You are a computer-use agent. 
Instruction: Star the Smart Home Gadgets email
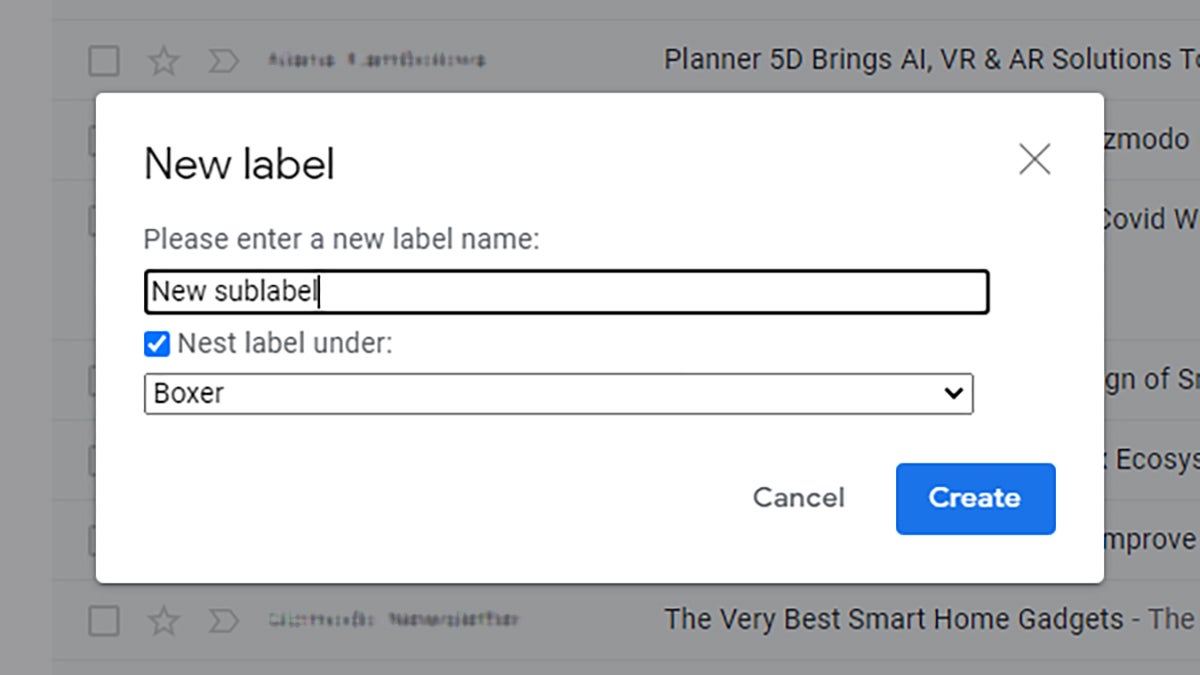click(x=163, y=620)
